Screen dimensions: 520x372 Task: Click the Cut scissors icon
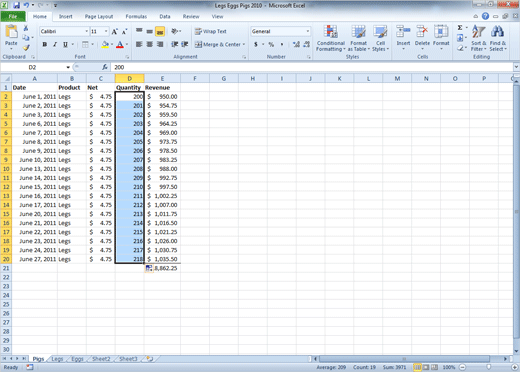click(26, 28)
